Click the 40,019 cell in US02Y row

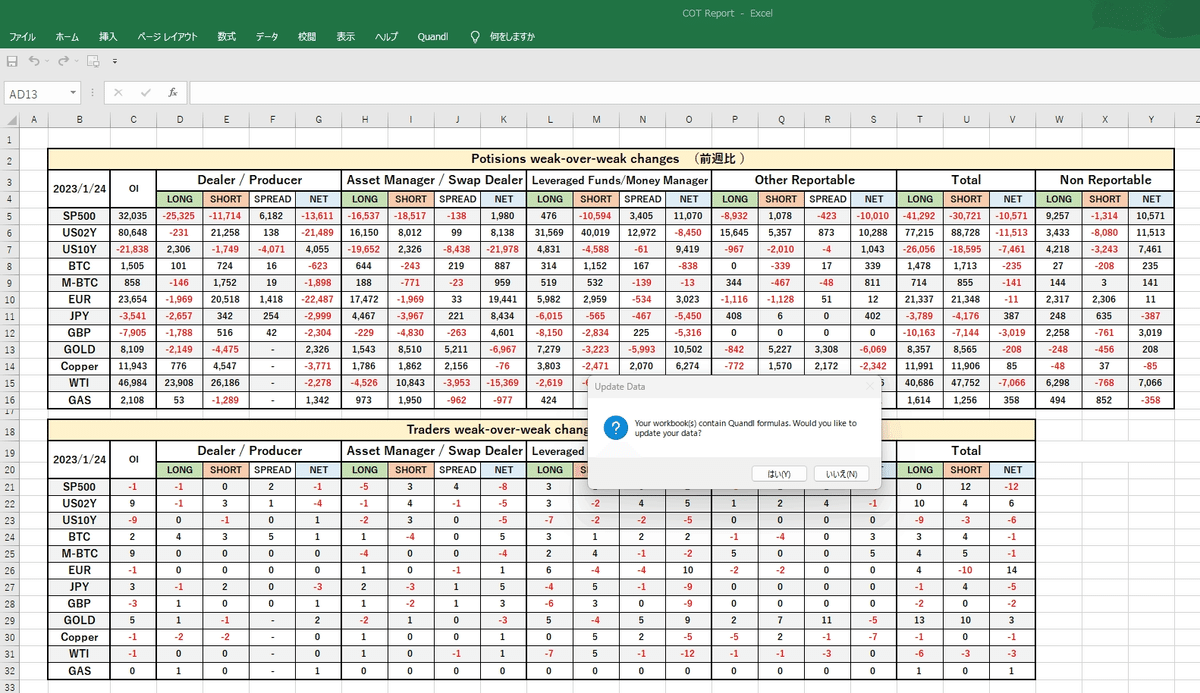(x=597, y=232)
